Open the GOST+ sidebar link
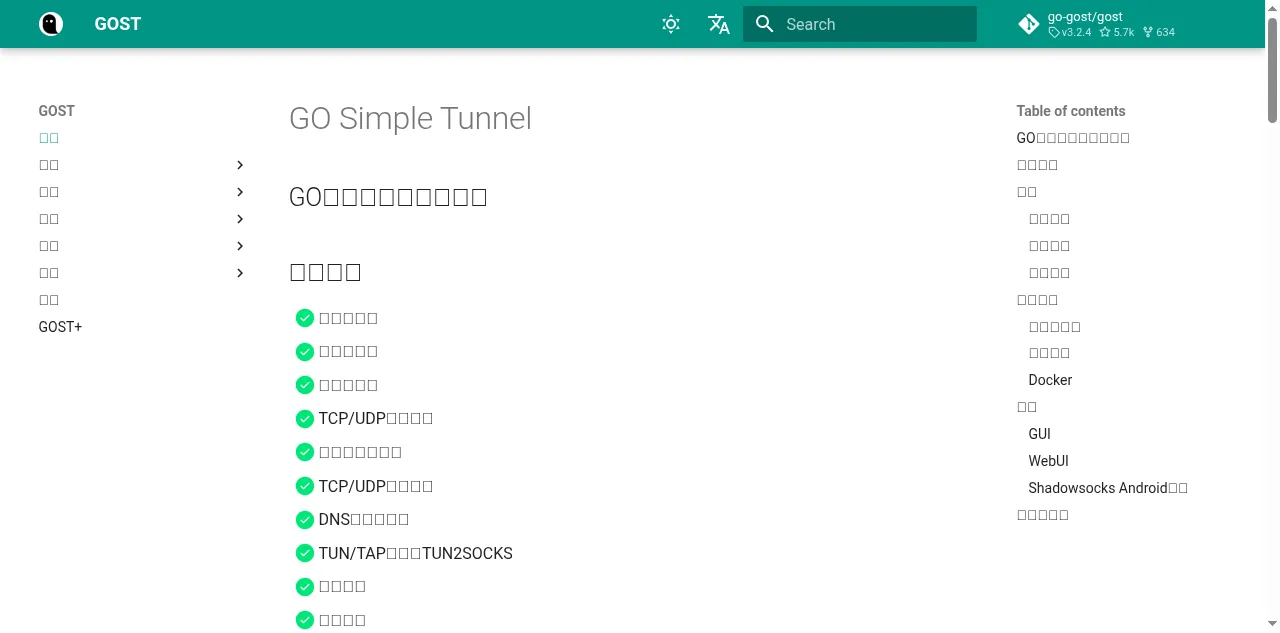This screenshot has height=633, width=1280. pyautogui.click(x=61, y=327)
